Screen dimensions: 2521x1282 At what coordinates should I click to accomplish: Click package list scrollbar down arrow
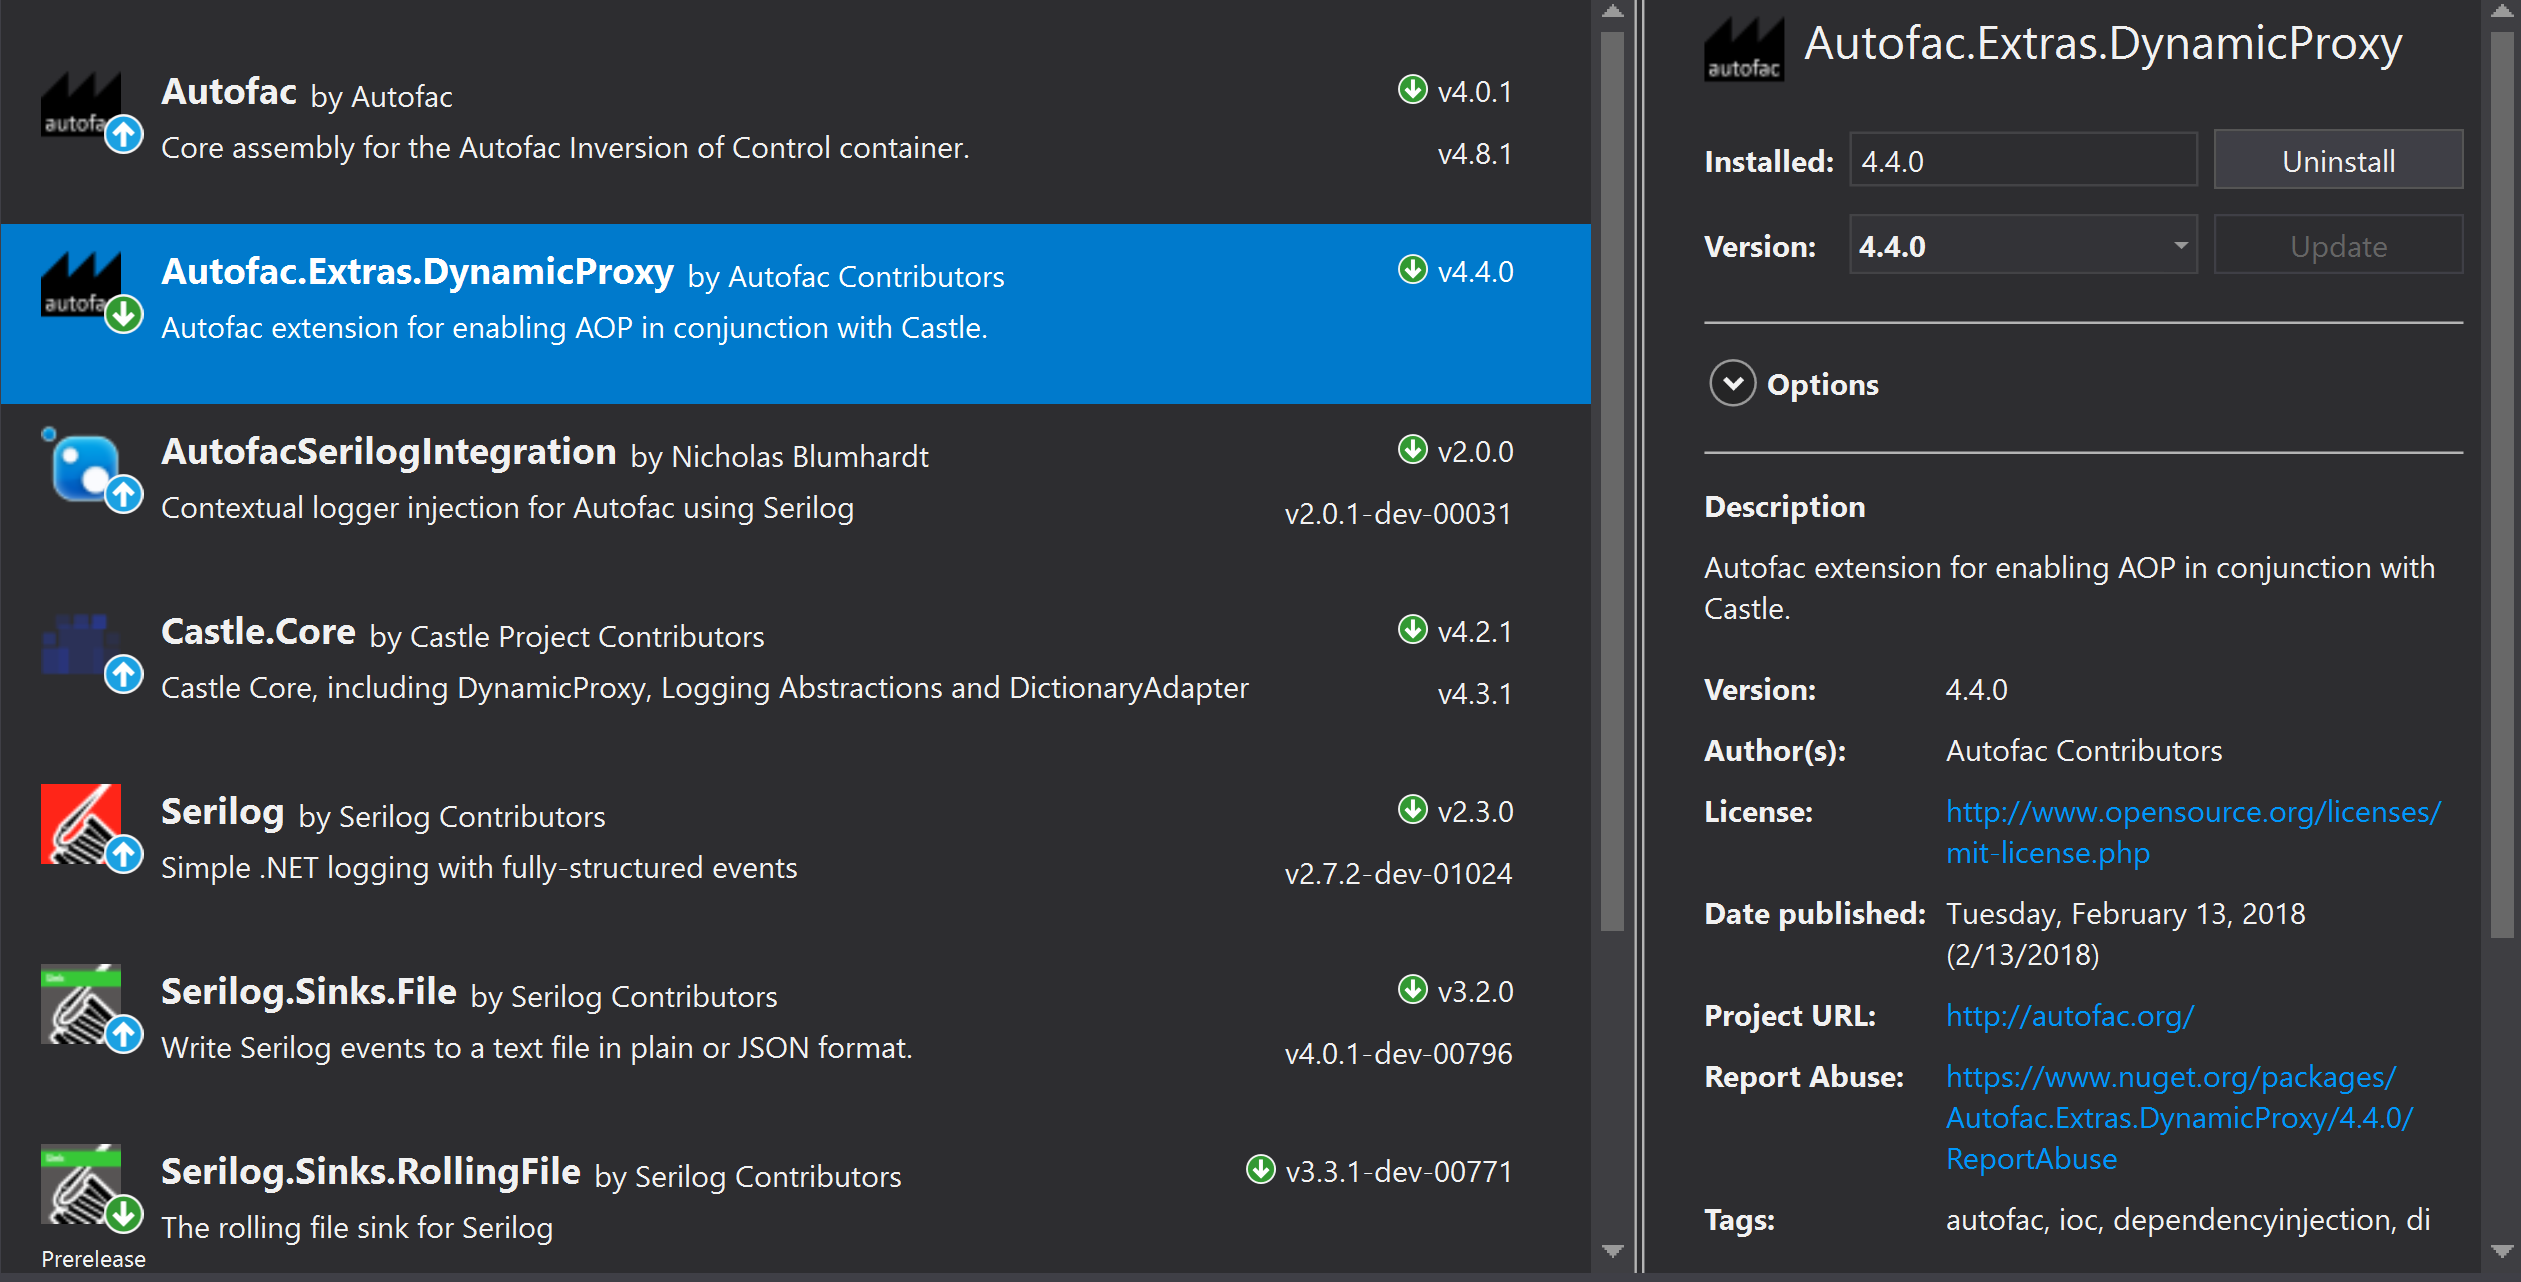(x=1612, y=1251)
